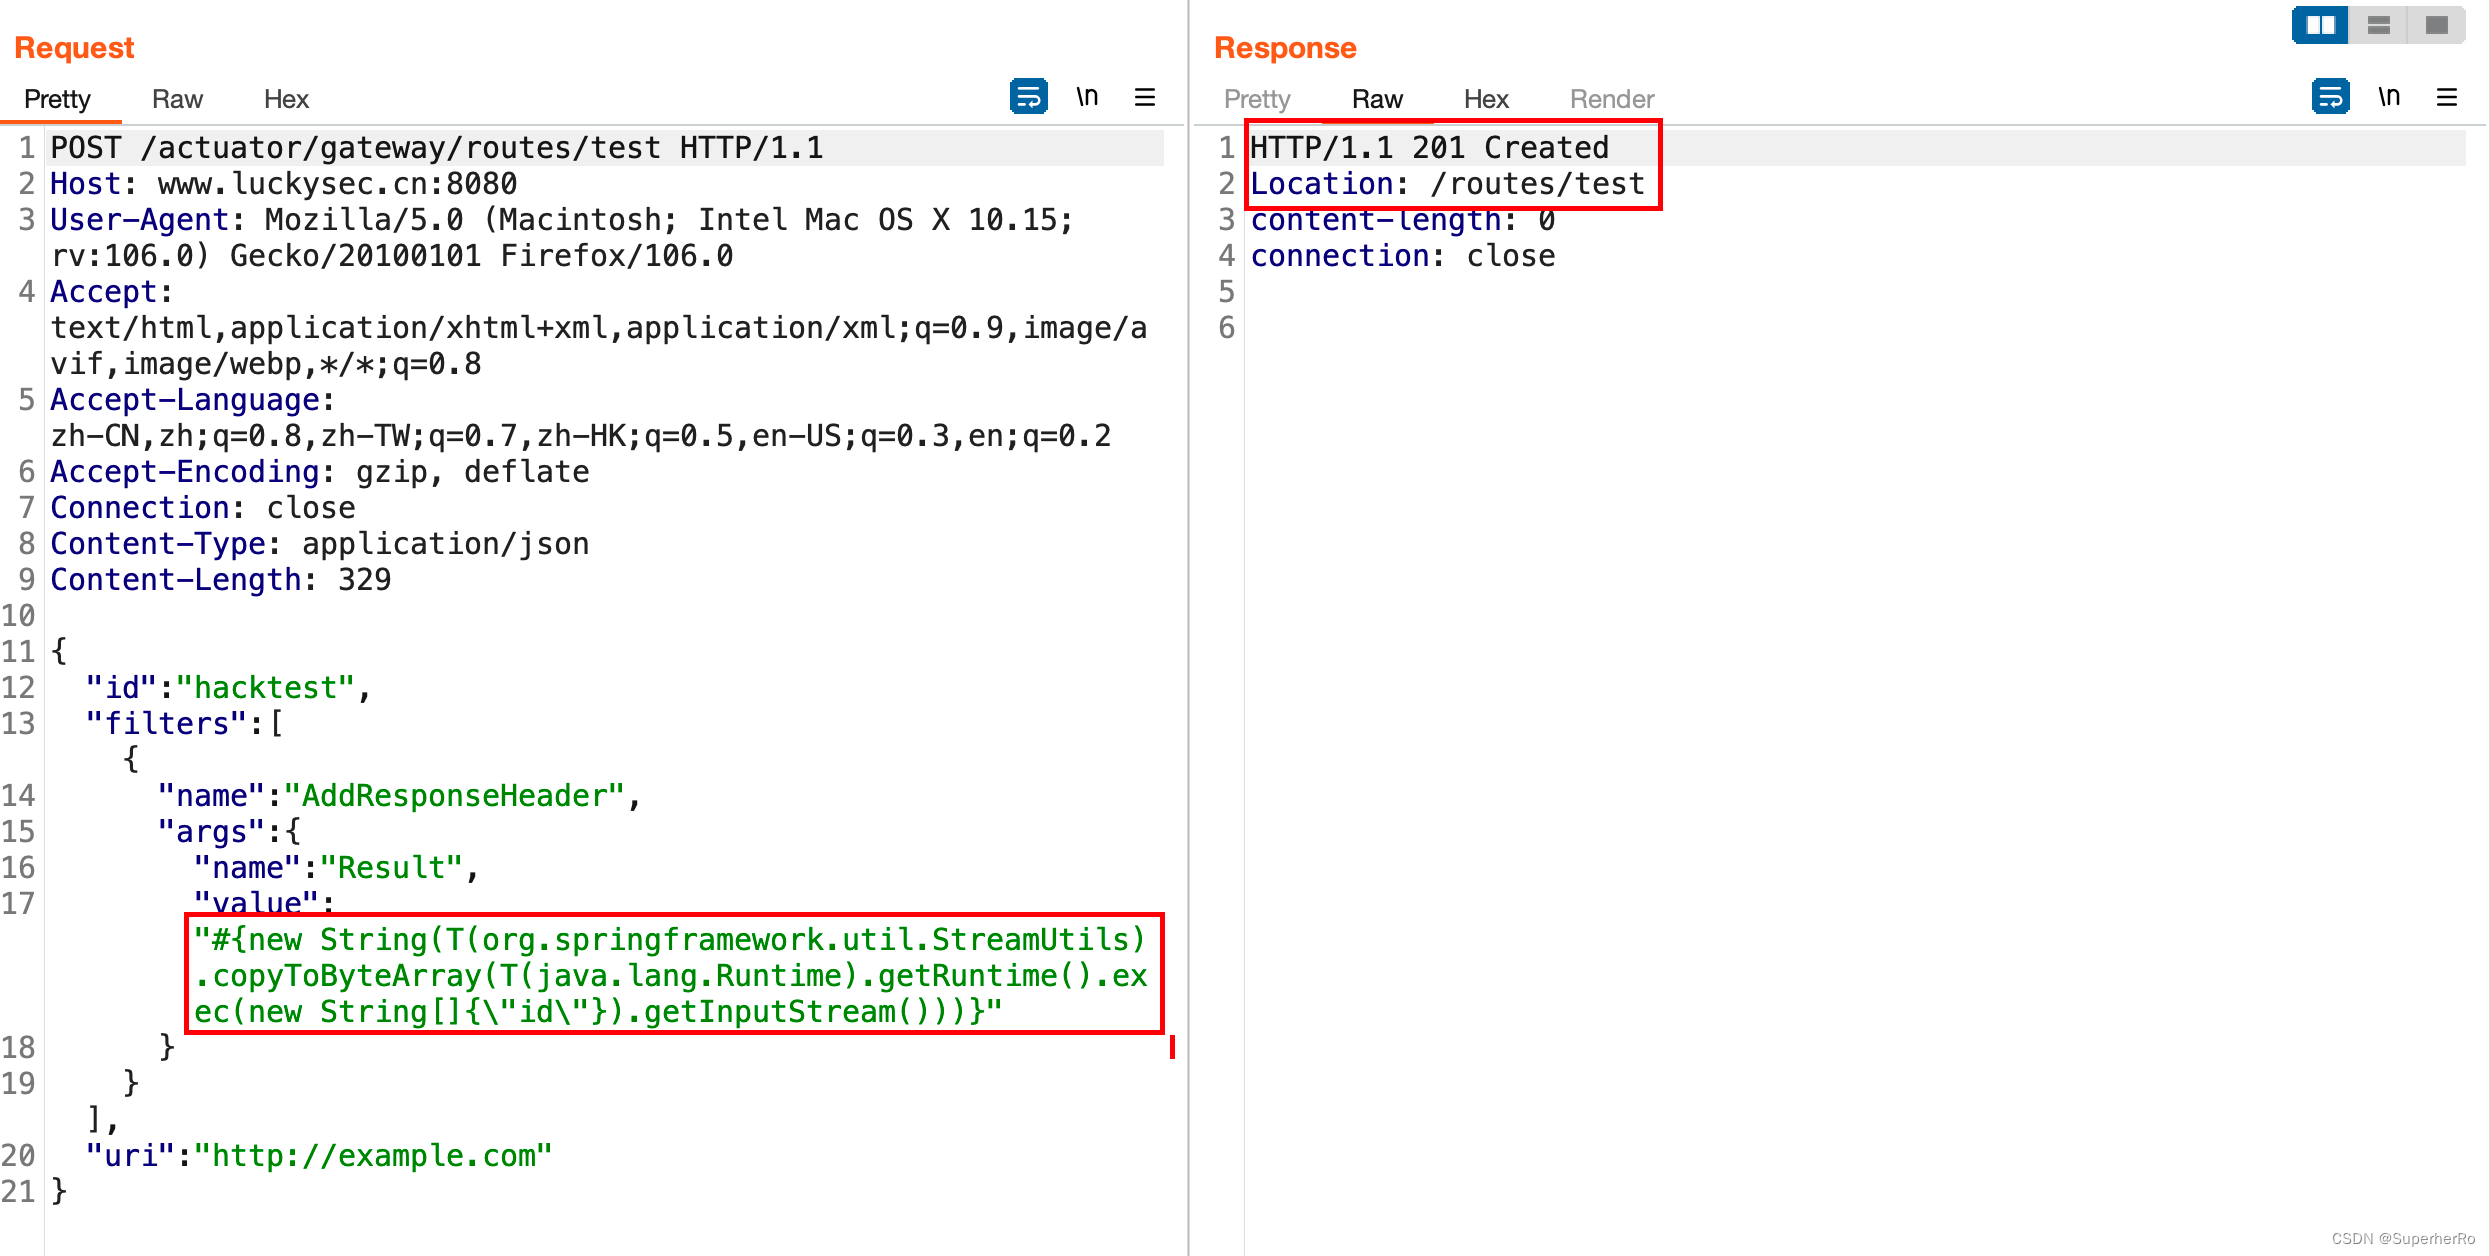Click the SpEL payload value string
This screenshot has height=1256, width=2490.
click(671, 976)
